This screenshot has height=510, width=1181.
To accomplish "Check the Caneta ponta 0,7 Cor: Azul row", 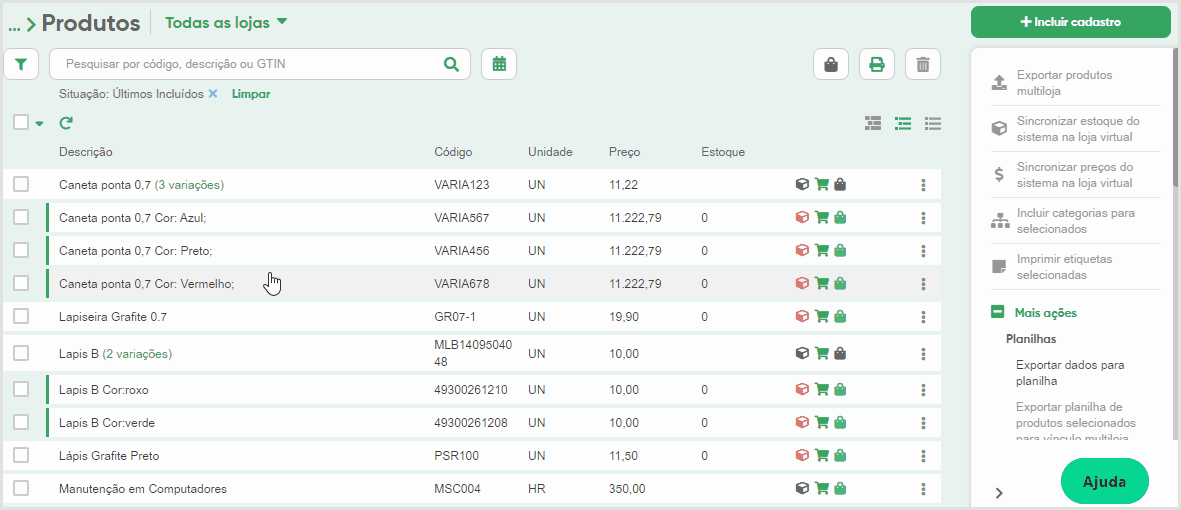I will [21, 217].
